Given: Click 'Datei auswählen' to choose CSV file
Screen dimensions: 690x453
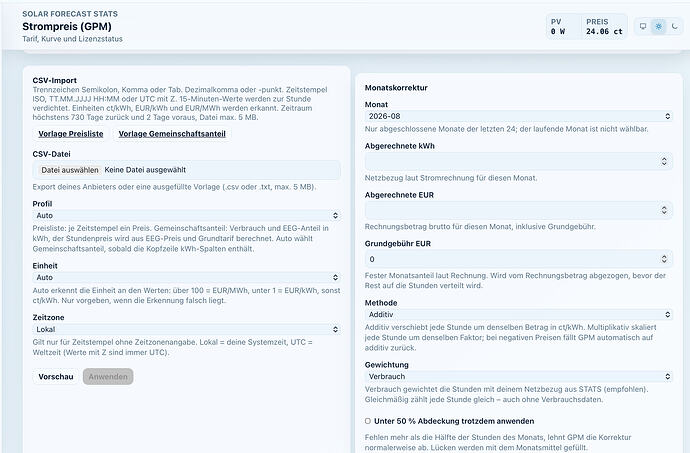Looking at the screenshot, I should [70, 170].
